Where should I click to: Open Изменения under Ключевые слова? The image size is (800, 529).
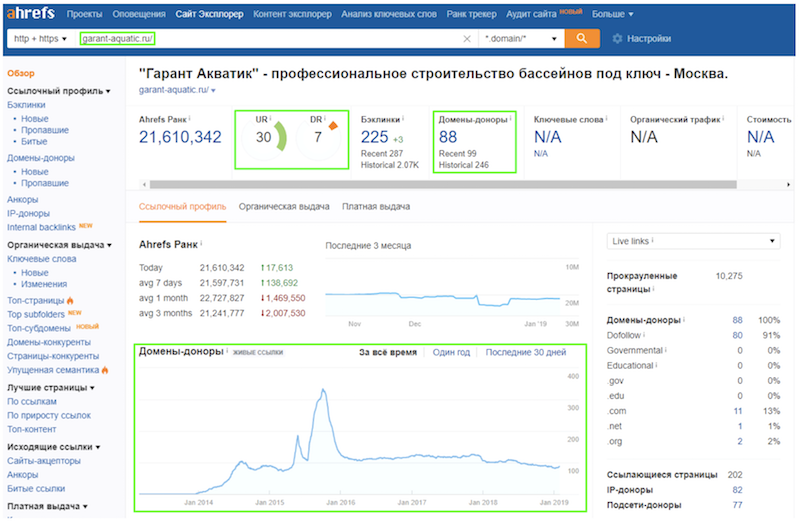click(x=44, y=284)
